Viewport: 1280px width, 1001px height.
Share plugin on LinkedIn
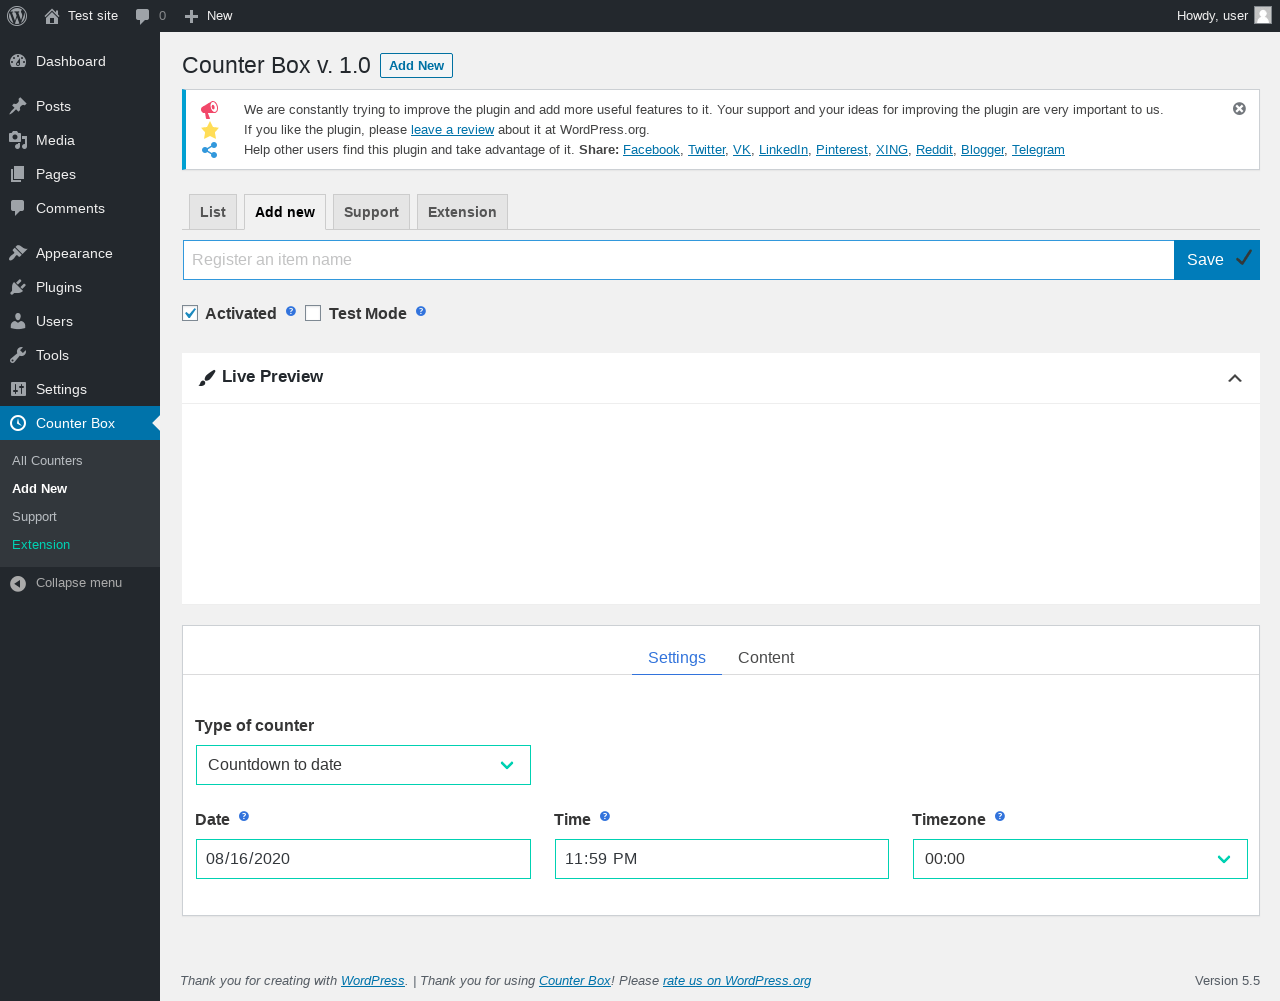point(783,150)
